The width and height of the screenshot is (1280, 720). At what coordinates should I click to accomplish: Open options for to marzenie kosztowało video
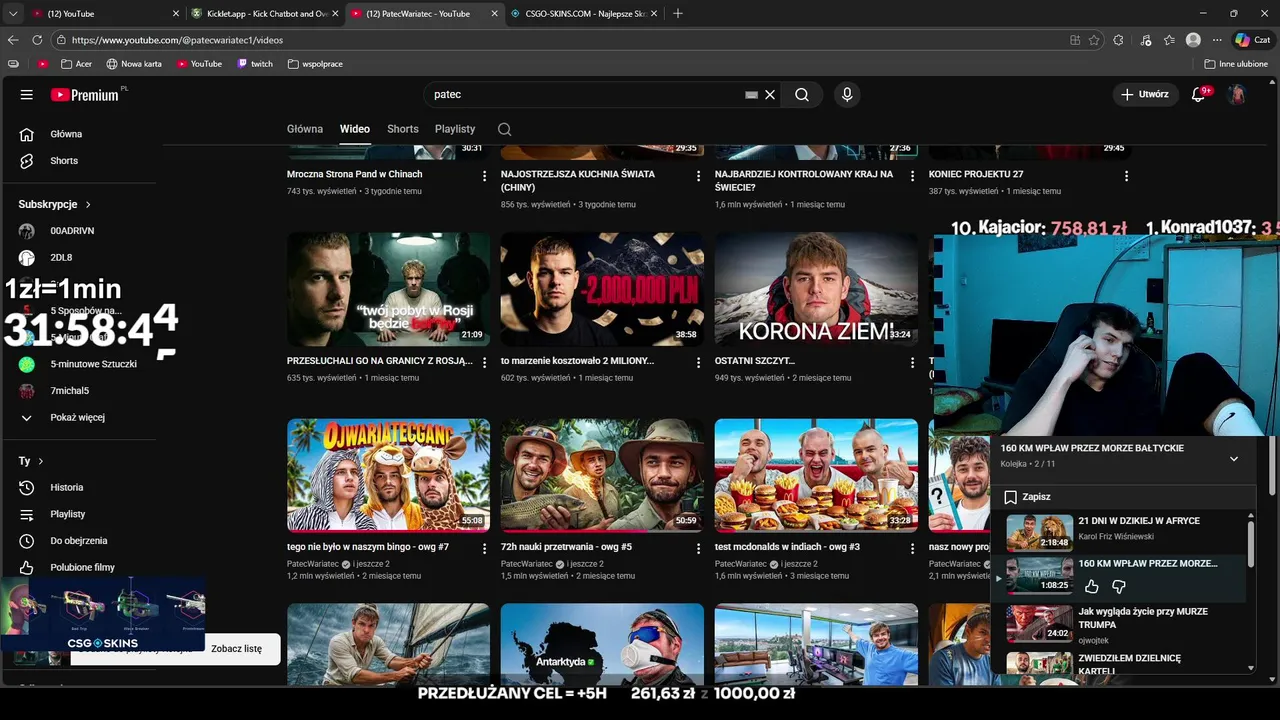[x=699, y=363]
